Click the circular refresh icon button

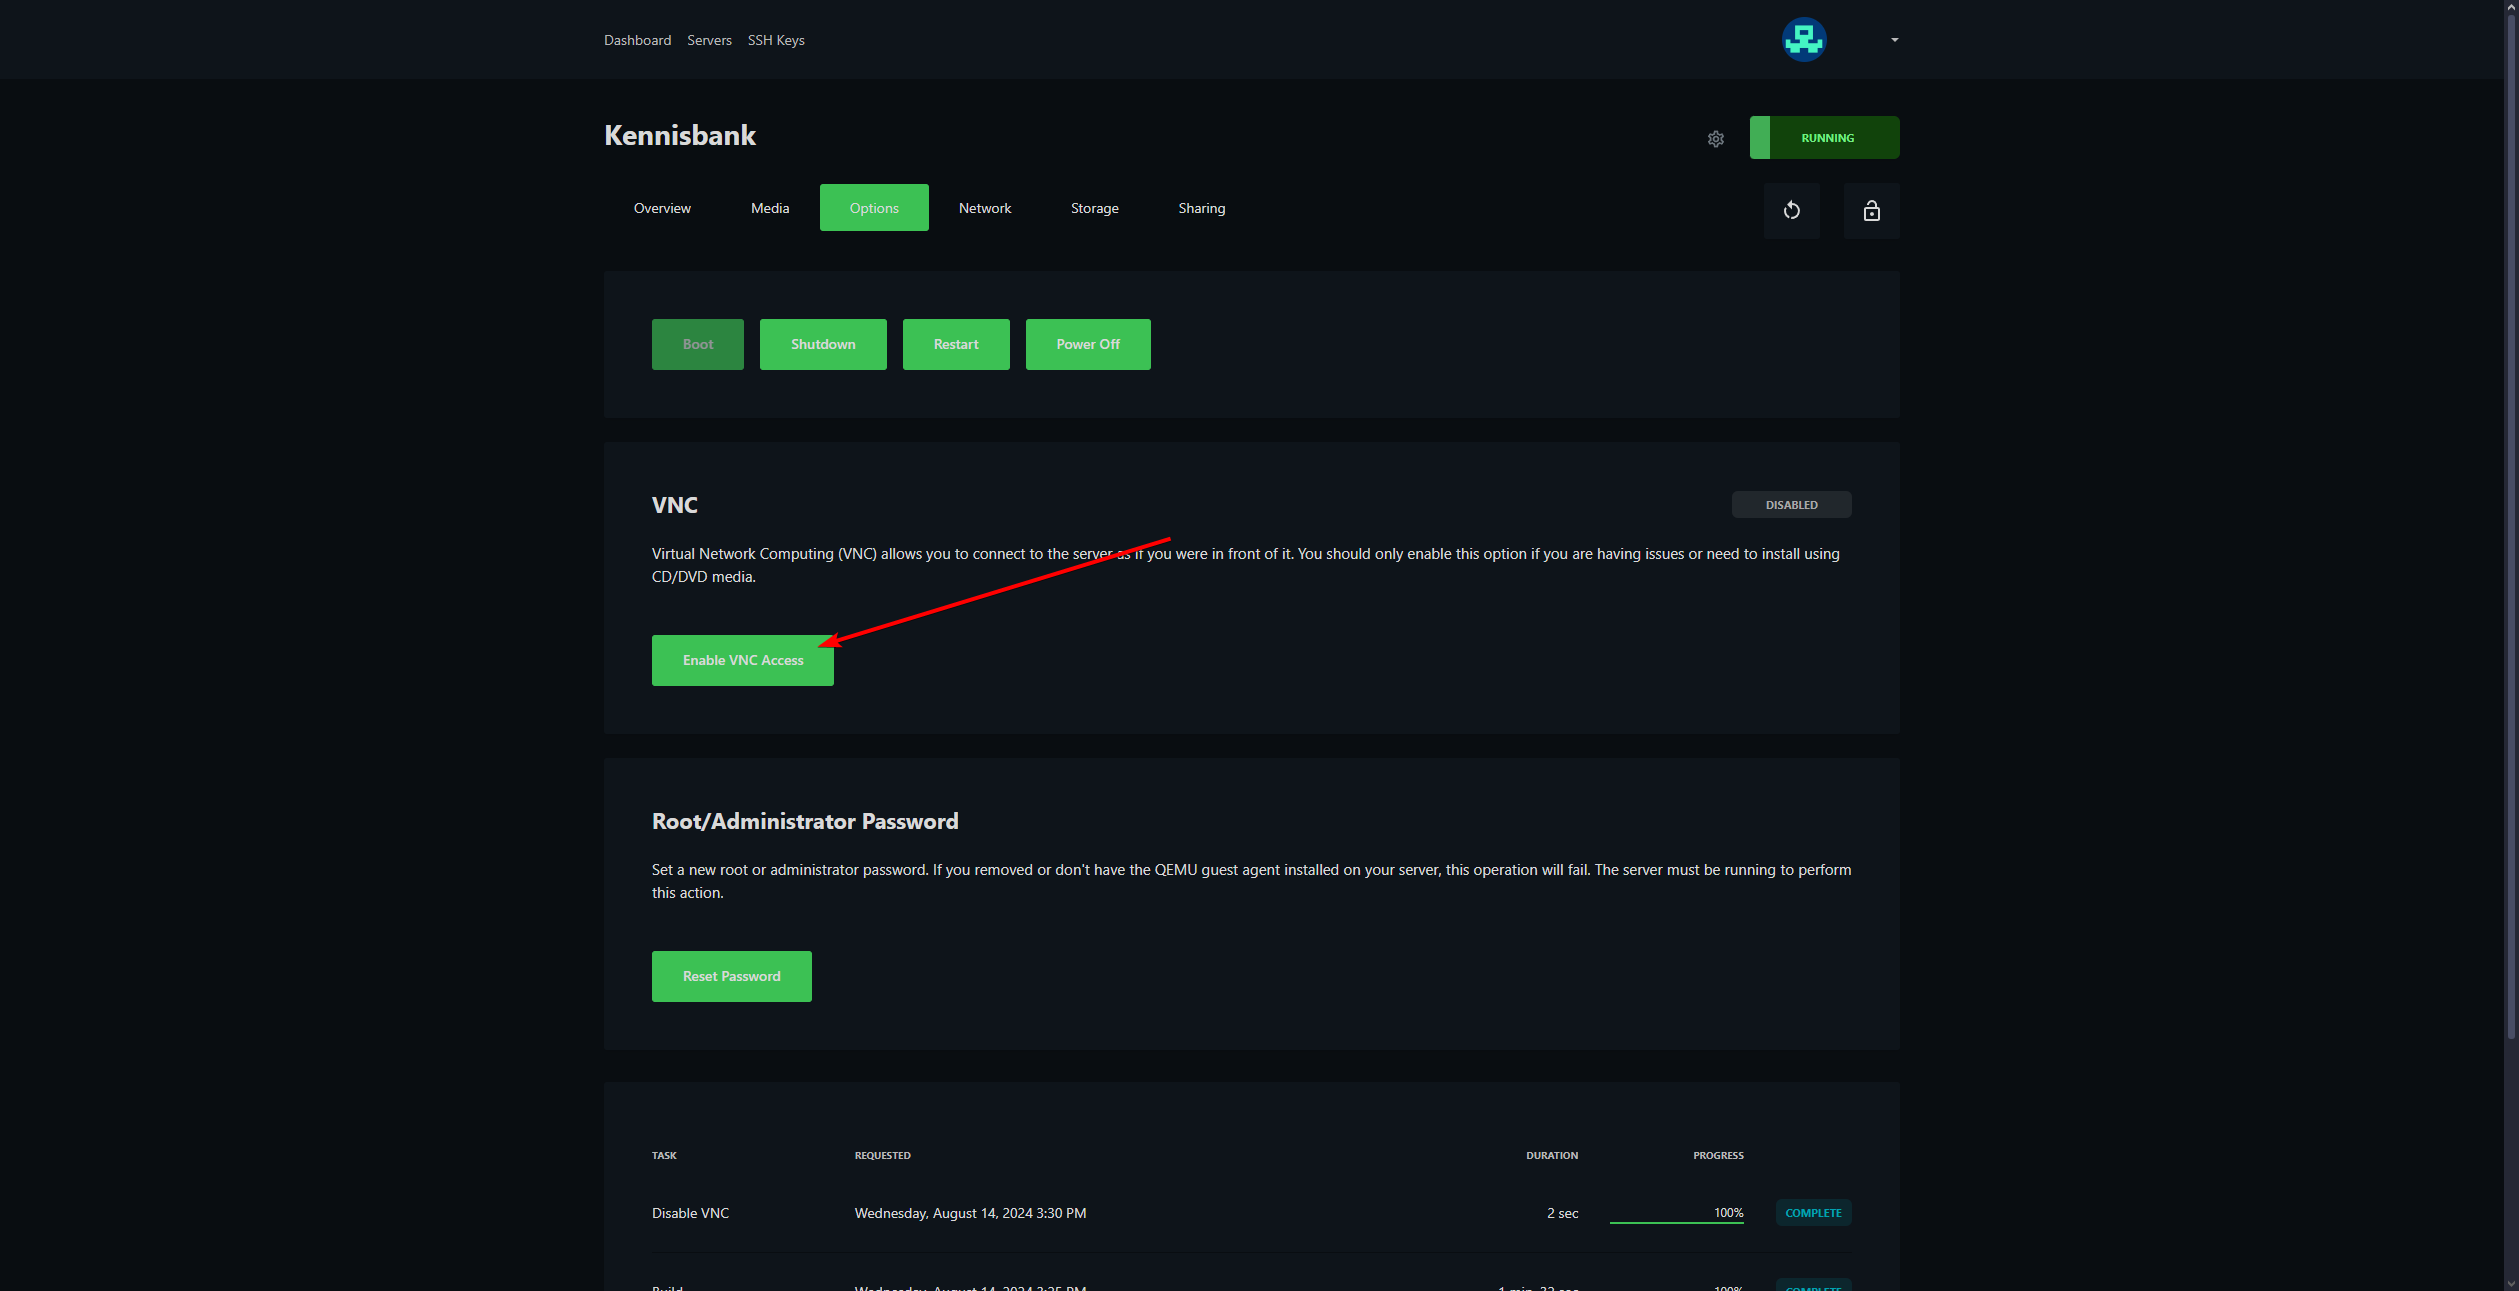pyautogui.click(x=1791, y=210)
